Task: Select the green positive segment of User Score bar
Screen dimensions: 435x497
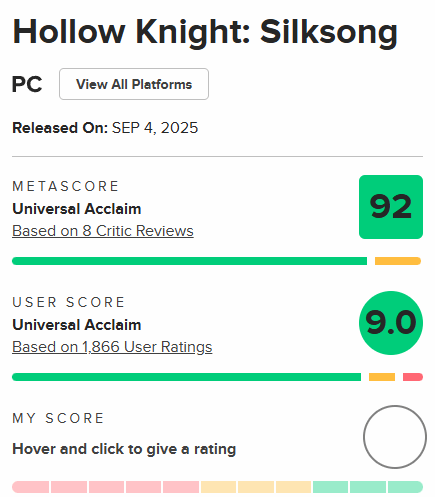Action: click(186, 377)
